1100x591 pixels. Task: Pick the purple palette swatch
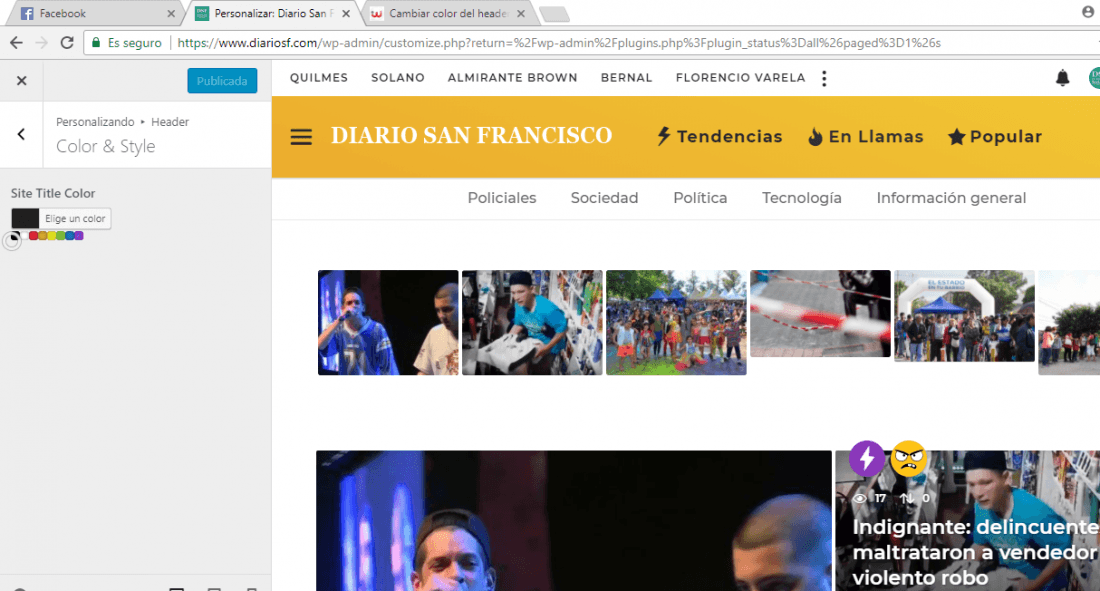[79, 236]
